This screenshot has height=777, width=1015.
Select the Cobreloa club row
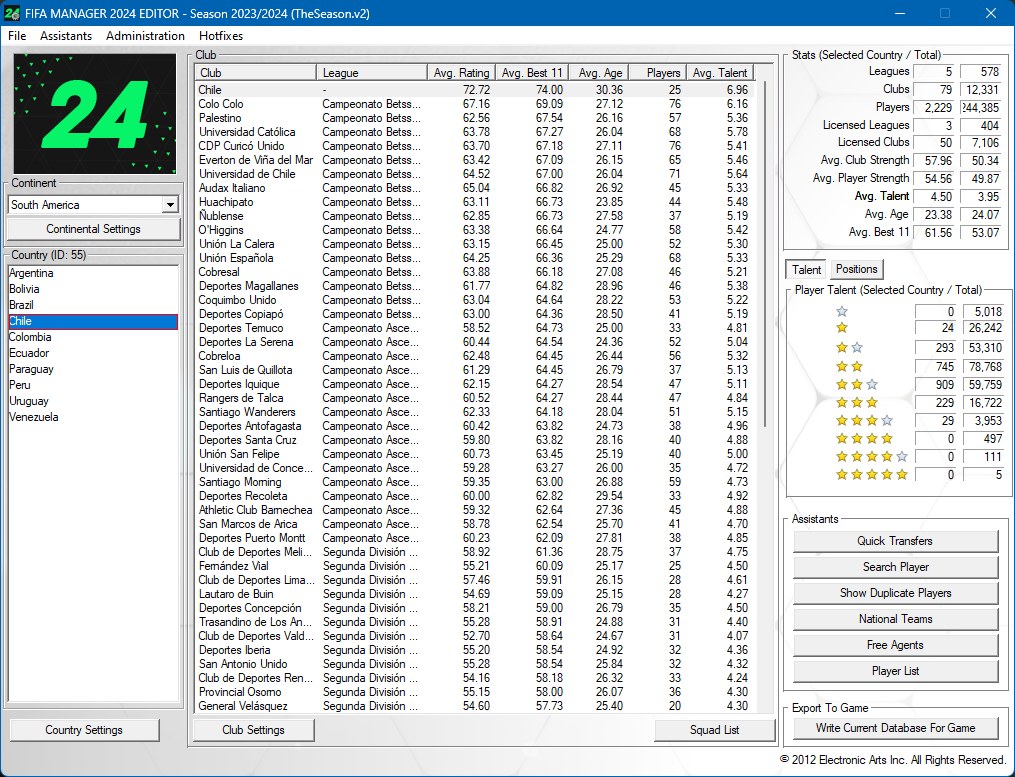pos(474,356)
